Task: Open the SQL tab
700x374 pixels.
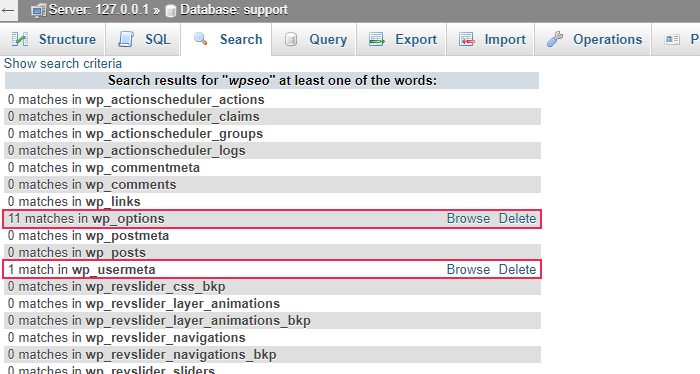Action: [x=143, y=39]
